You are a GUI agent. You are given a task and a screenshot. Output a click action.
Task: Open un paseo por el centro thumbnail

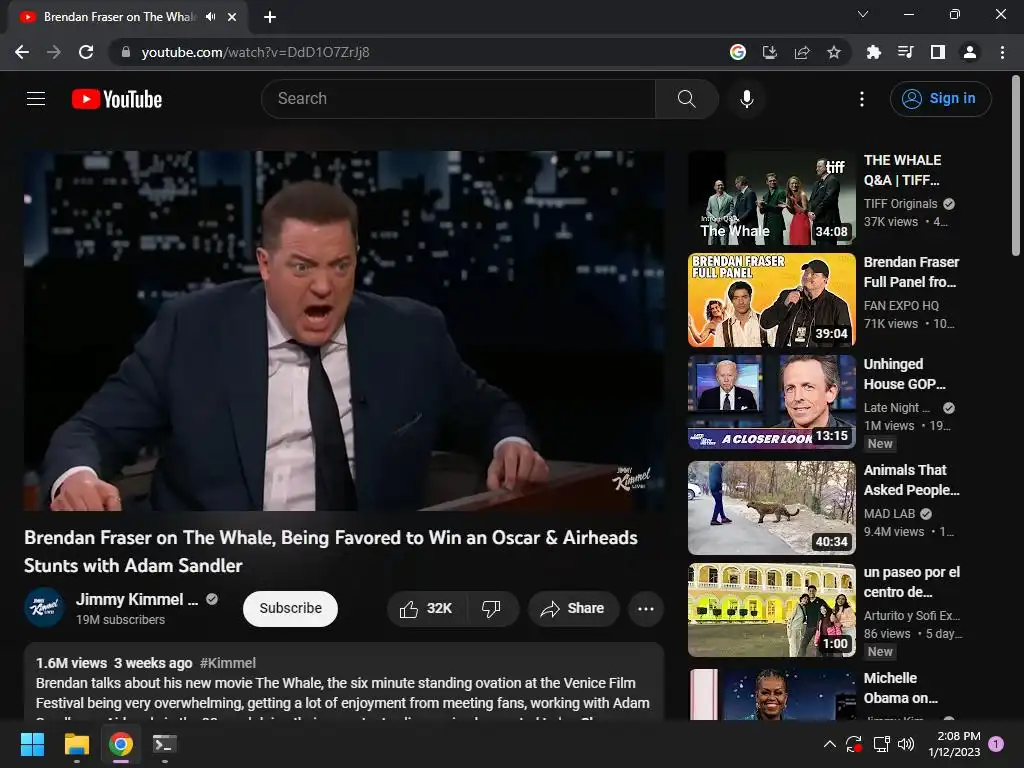771,609
